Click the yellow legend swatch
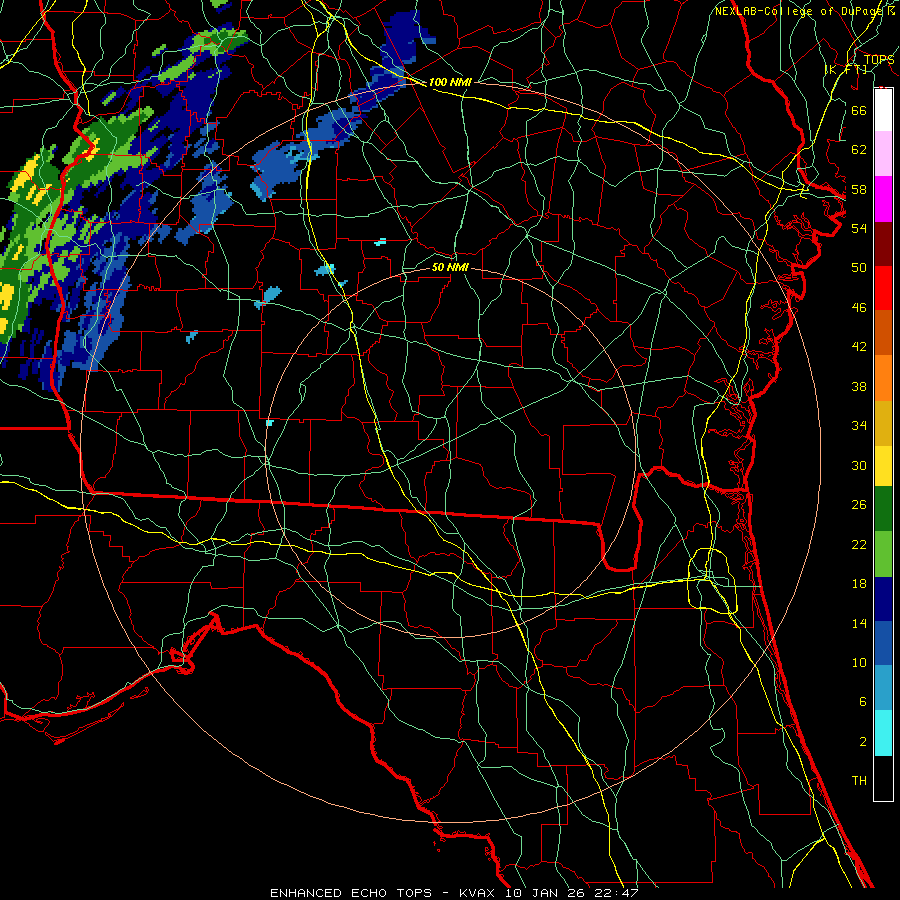The width and height of the screenshot is (900, 900). coord(883,465)
